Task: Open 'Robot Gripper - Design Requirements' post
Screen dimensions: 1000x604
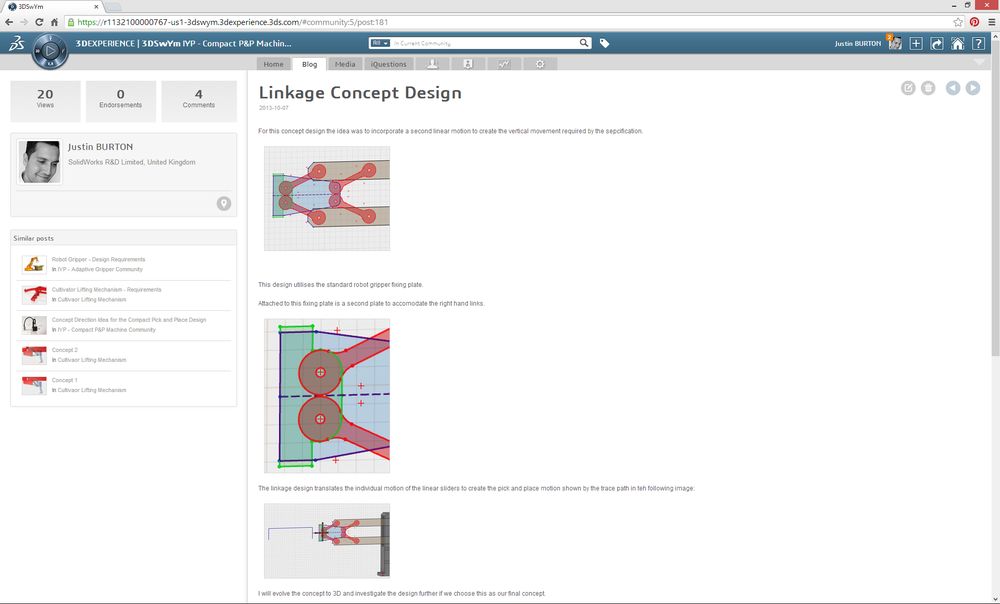Action: tap(98, 260)
